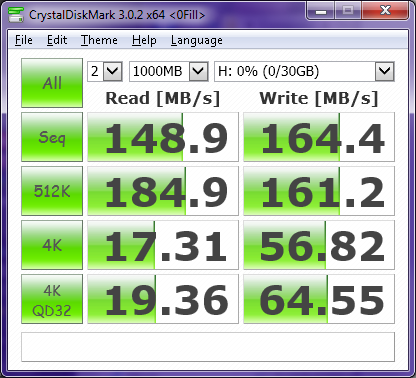Open the drive selector showing H: 0%
The height and width of the screenshot is (378, 416).
(x=304, y=71)
